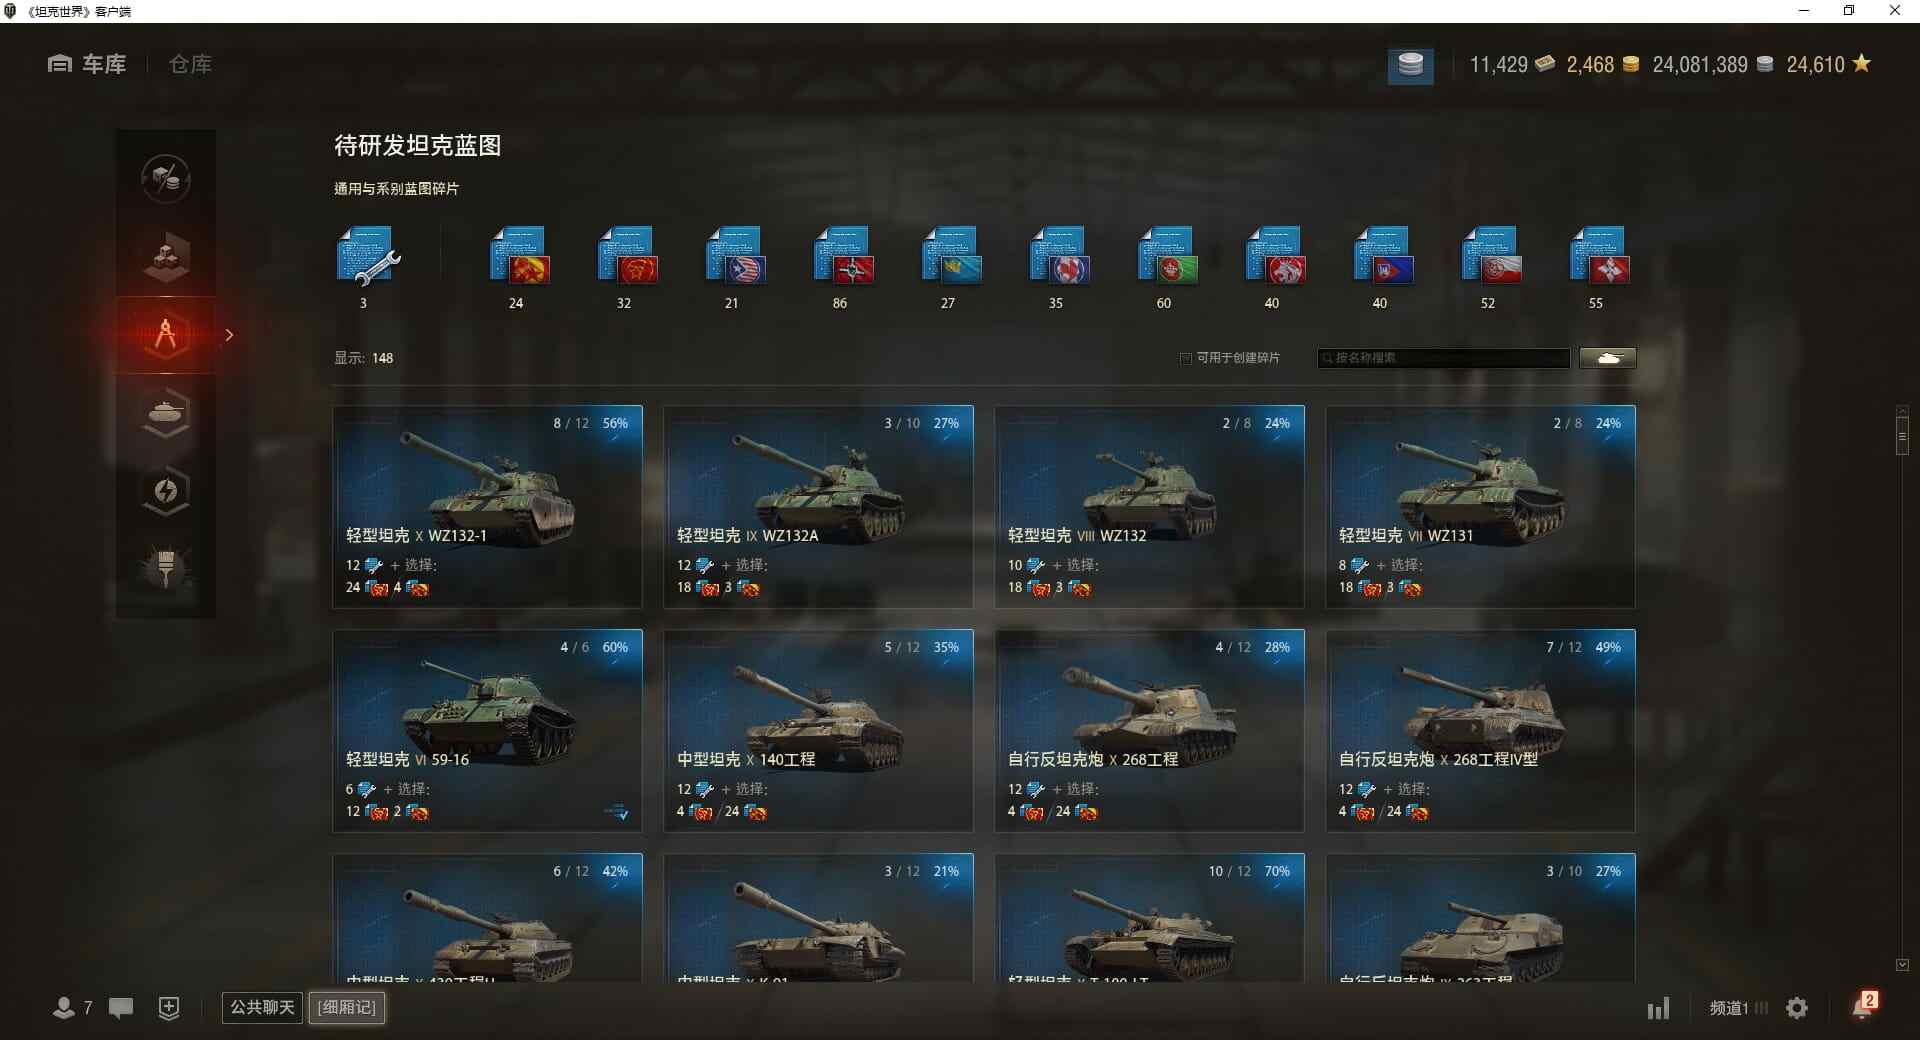
Task: Click the scrollbar down arrow
Action: pyautogui.click(x=1902, y=965)
